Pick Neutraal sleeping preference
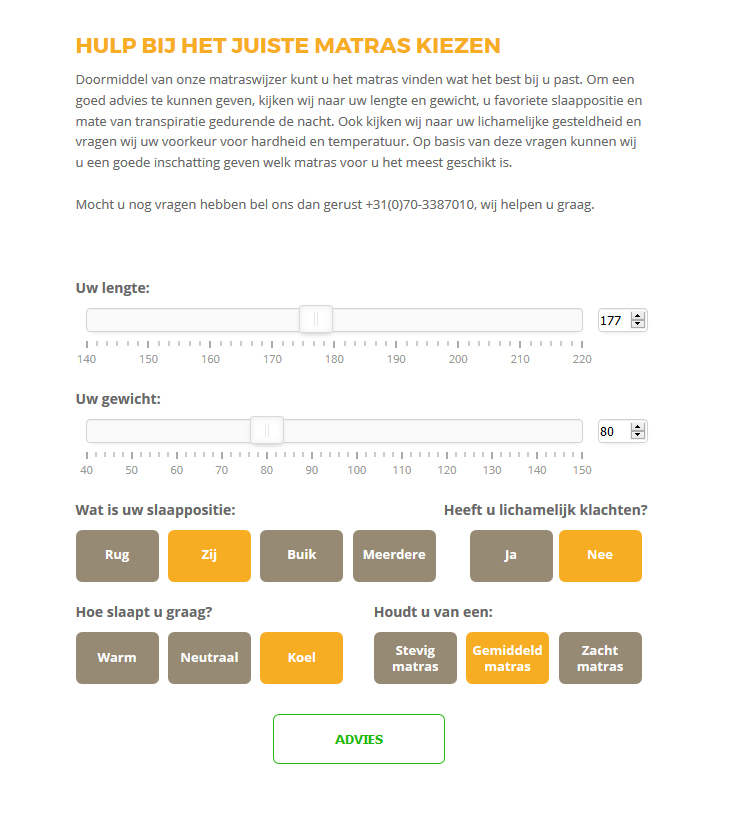This screenshot has width=741, height=822. coord(209,658)
